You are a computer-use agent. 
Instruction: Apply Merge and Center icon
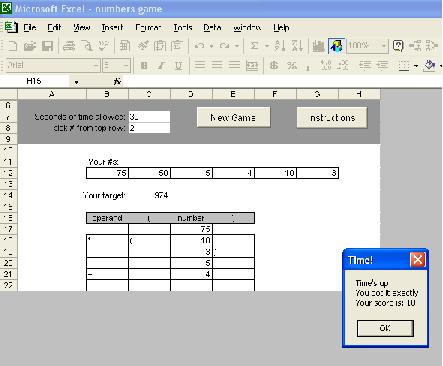[252, 65]
